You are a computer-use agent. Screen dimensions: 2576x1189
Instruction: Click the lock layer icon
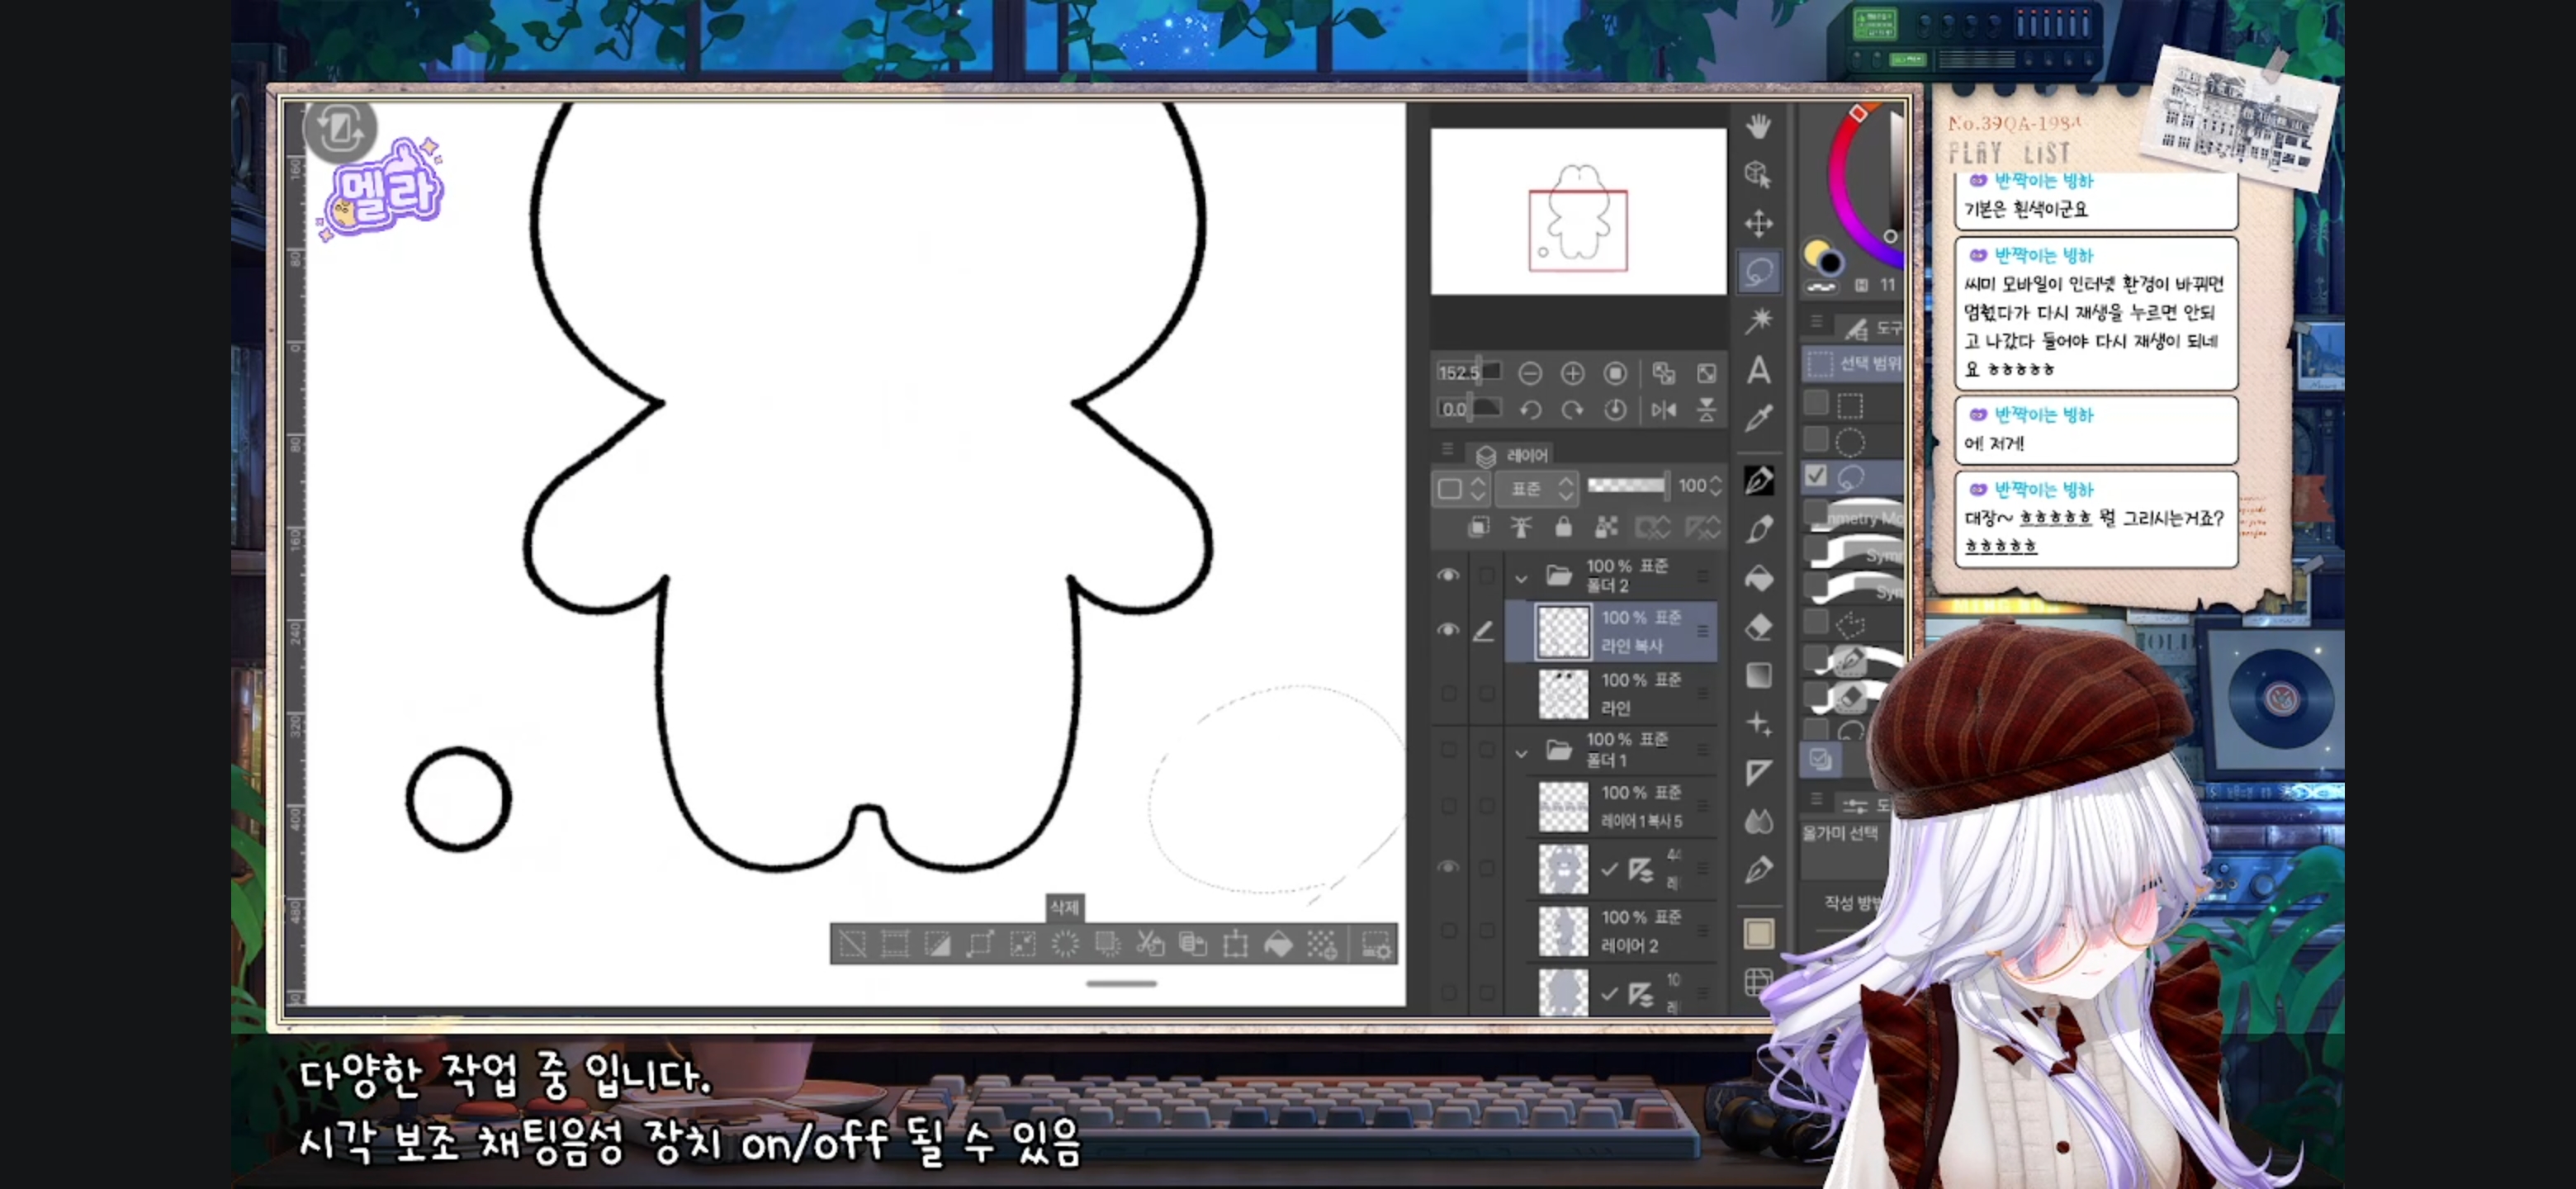coord(1563,527)
